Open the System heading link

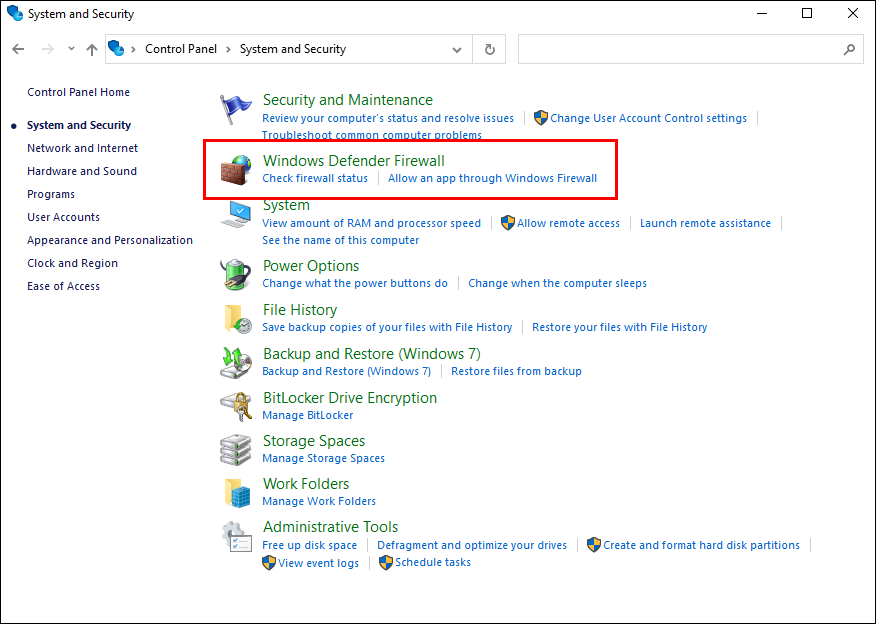[x=286, y=205]
